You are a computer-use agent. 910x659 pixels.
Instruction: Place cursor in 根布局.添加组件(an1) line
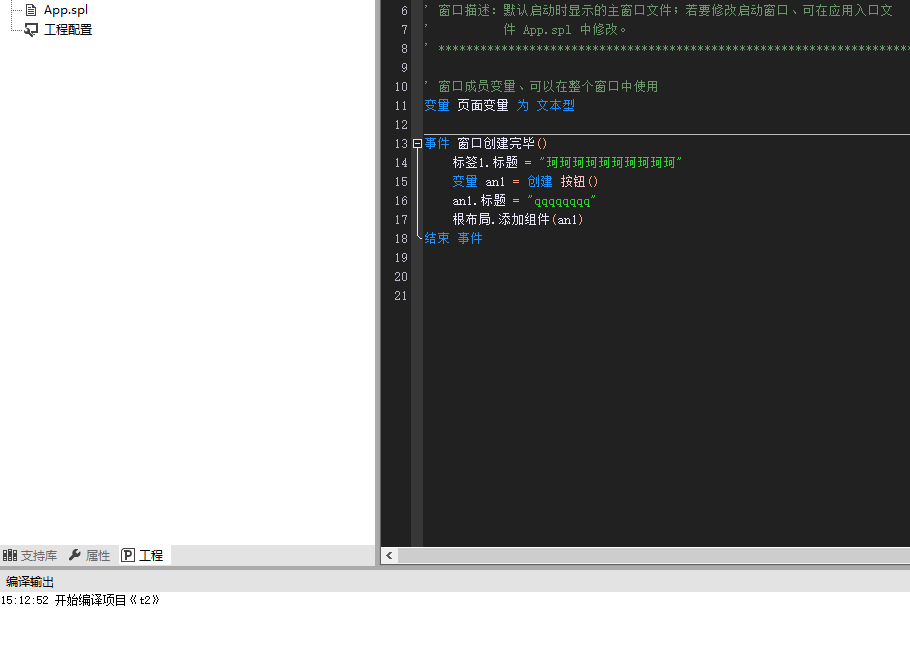517,220
